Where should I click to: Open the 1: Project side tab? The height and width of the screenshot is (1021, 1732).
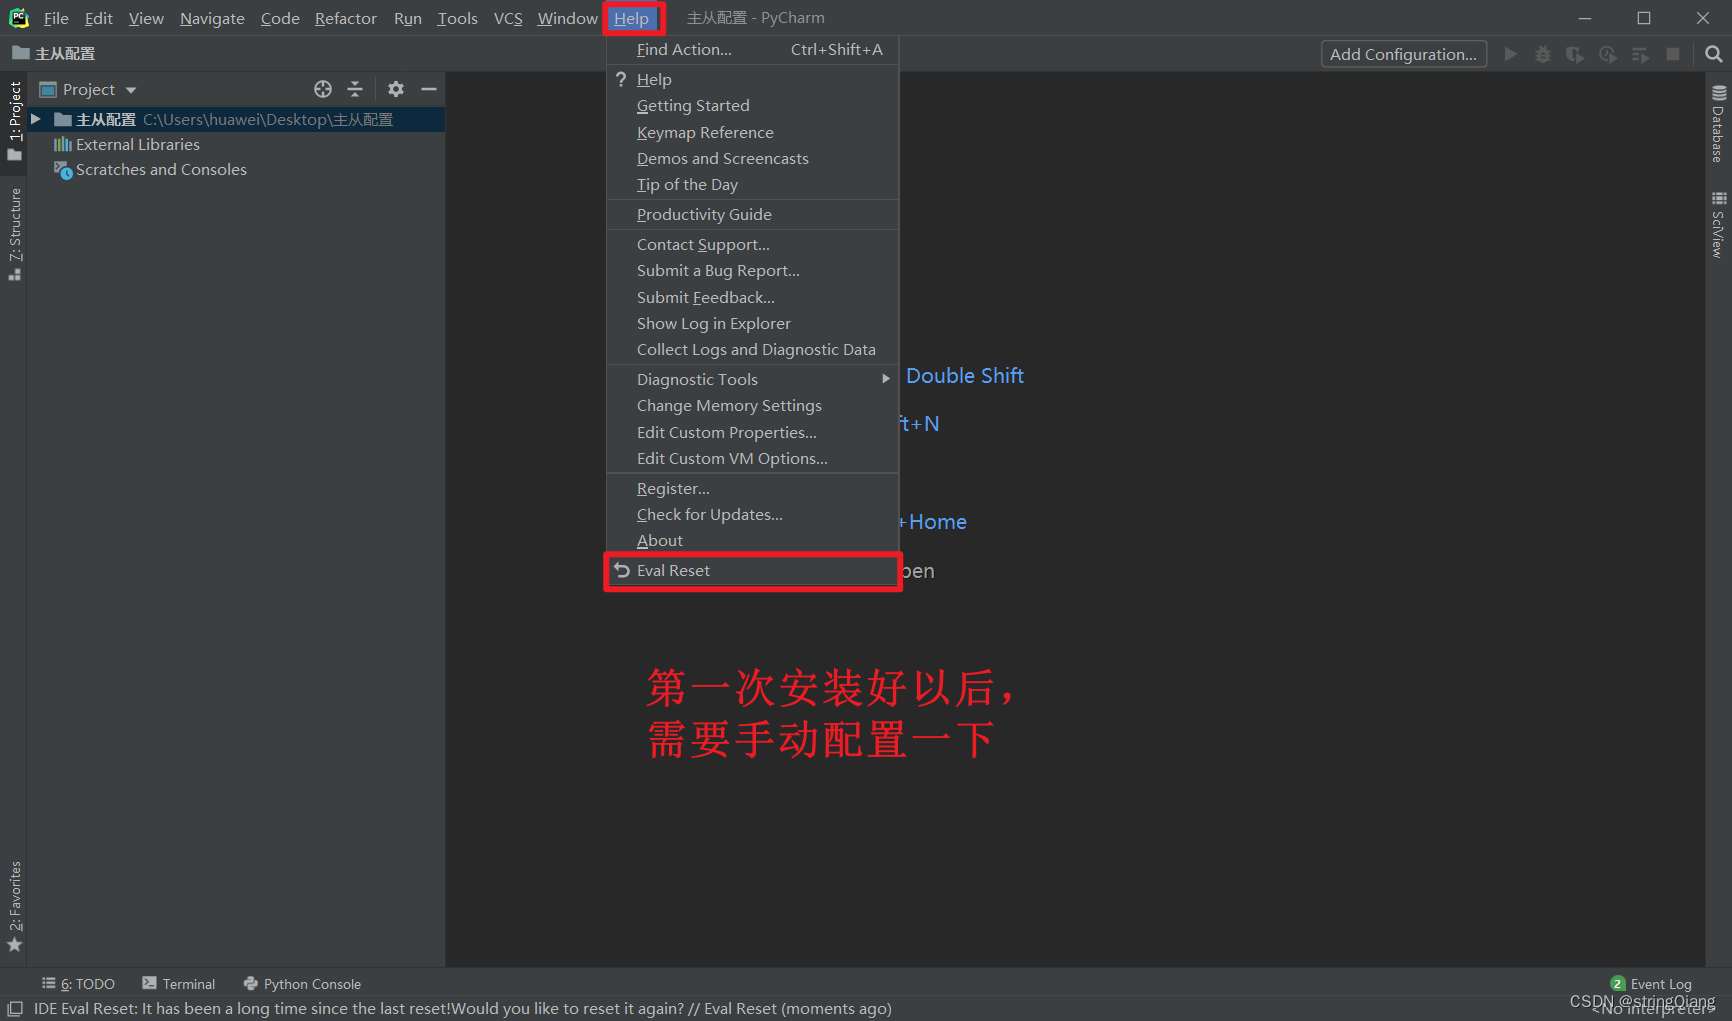pyautogui.click(x=14, y=121)
